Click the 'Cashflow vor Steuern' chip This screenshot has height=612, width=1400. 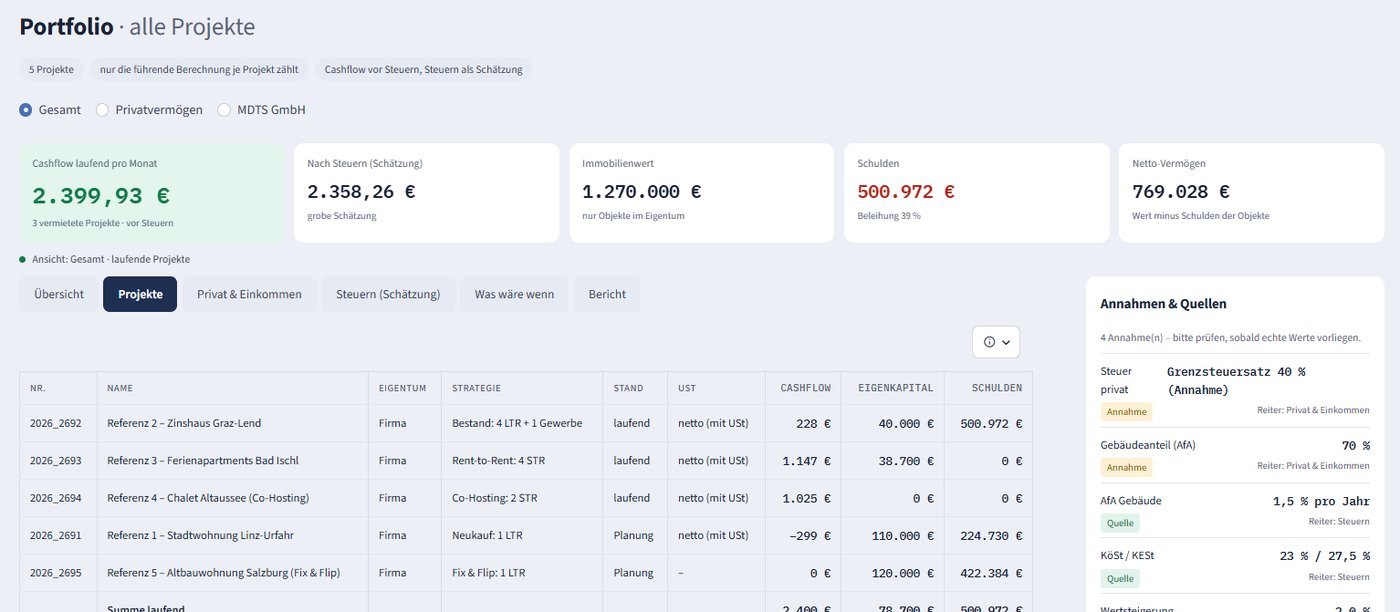424,70
